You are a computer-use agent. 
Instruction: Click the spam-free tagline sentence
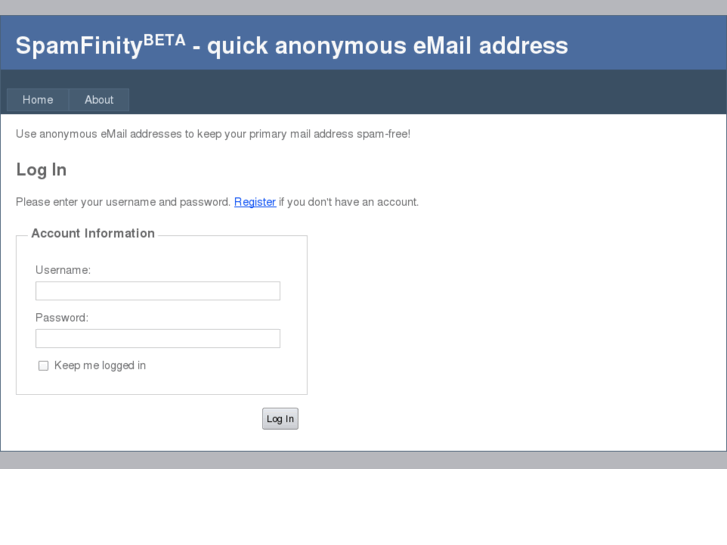pyautogui.click(x=213, y=134)
